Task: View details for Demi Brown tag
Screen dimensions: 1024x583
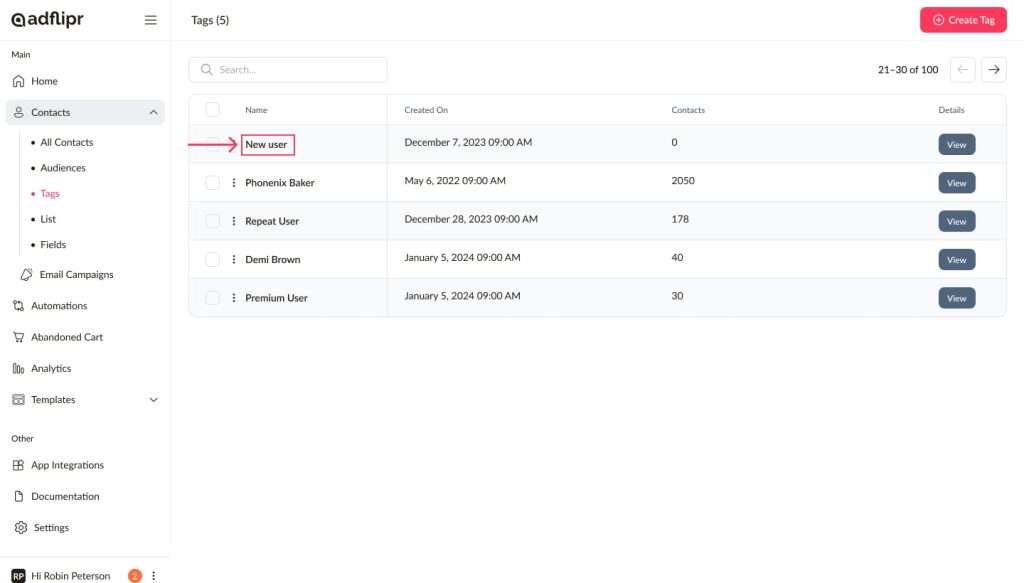Action: pyautogui.click(x=956, y=260)
